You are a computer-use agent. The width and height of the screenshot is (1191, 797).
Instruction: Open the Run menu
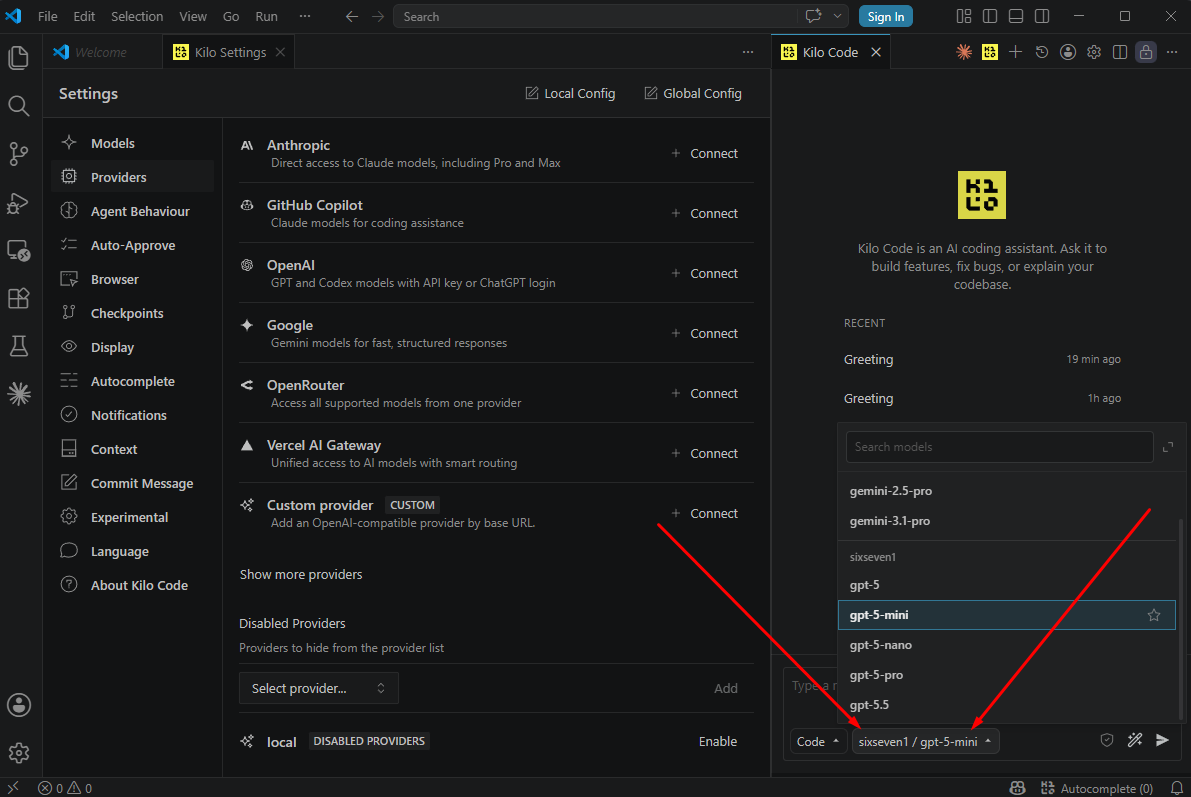pyautogui.click(x=266, y=16)
